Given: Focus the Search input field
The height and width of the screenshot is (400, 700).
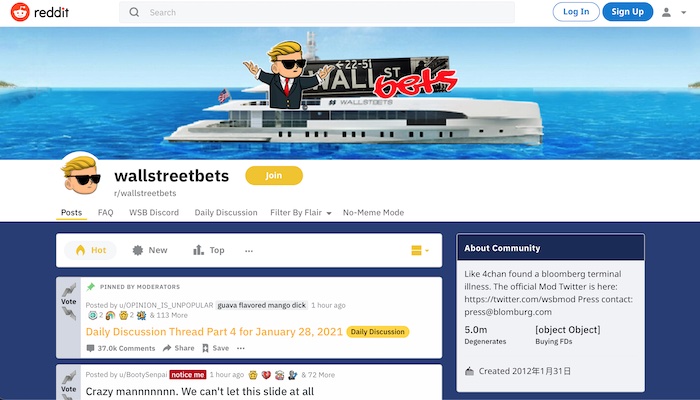Looking at the screenshot, I should coord(317,12).
